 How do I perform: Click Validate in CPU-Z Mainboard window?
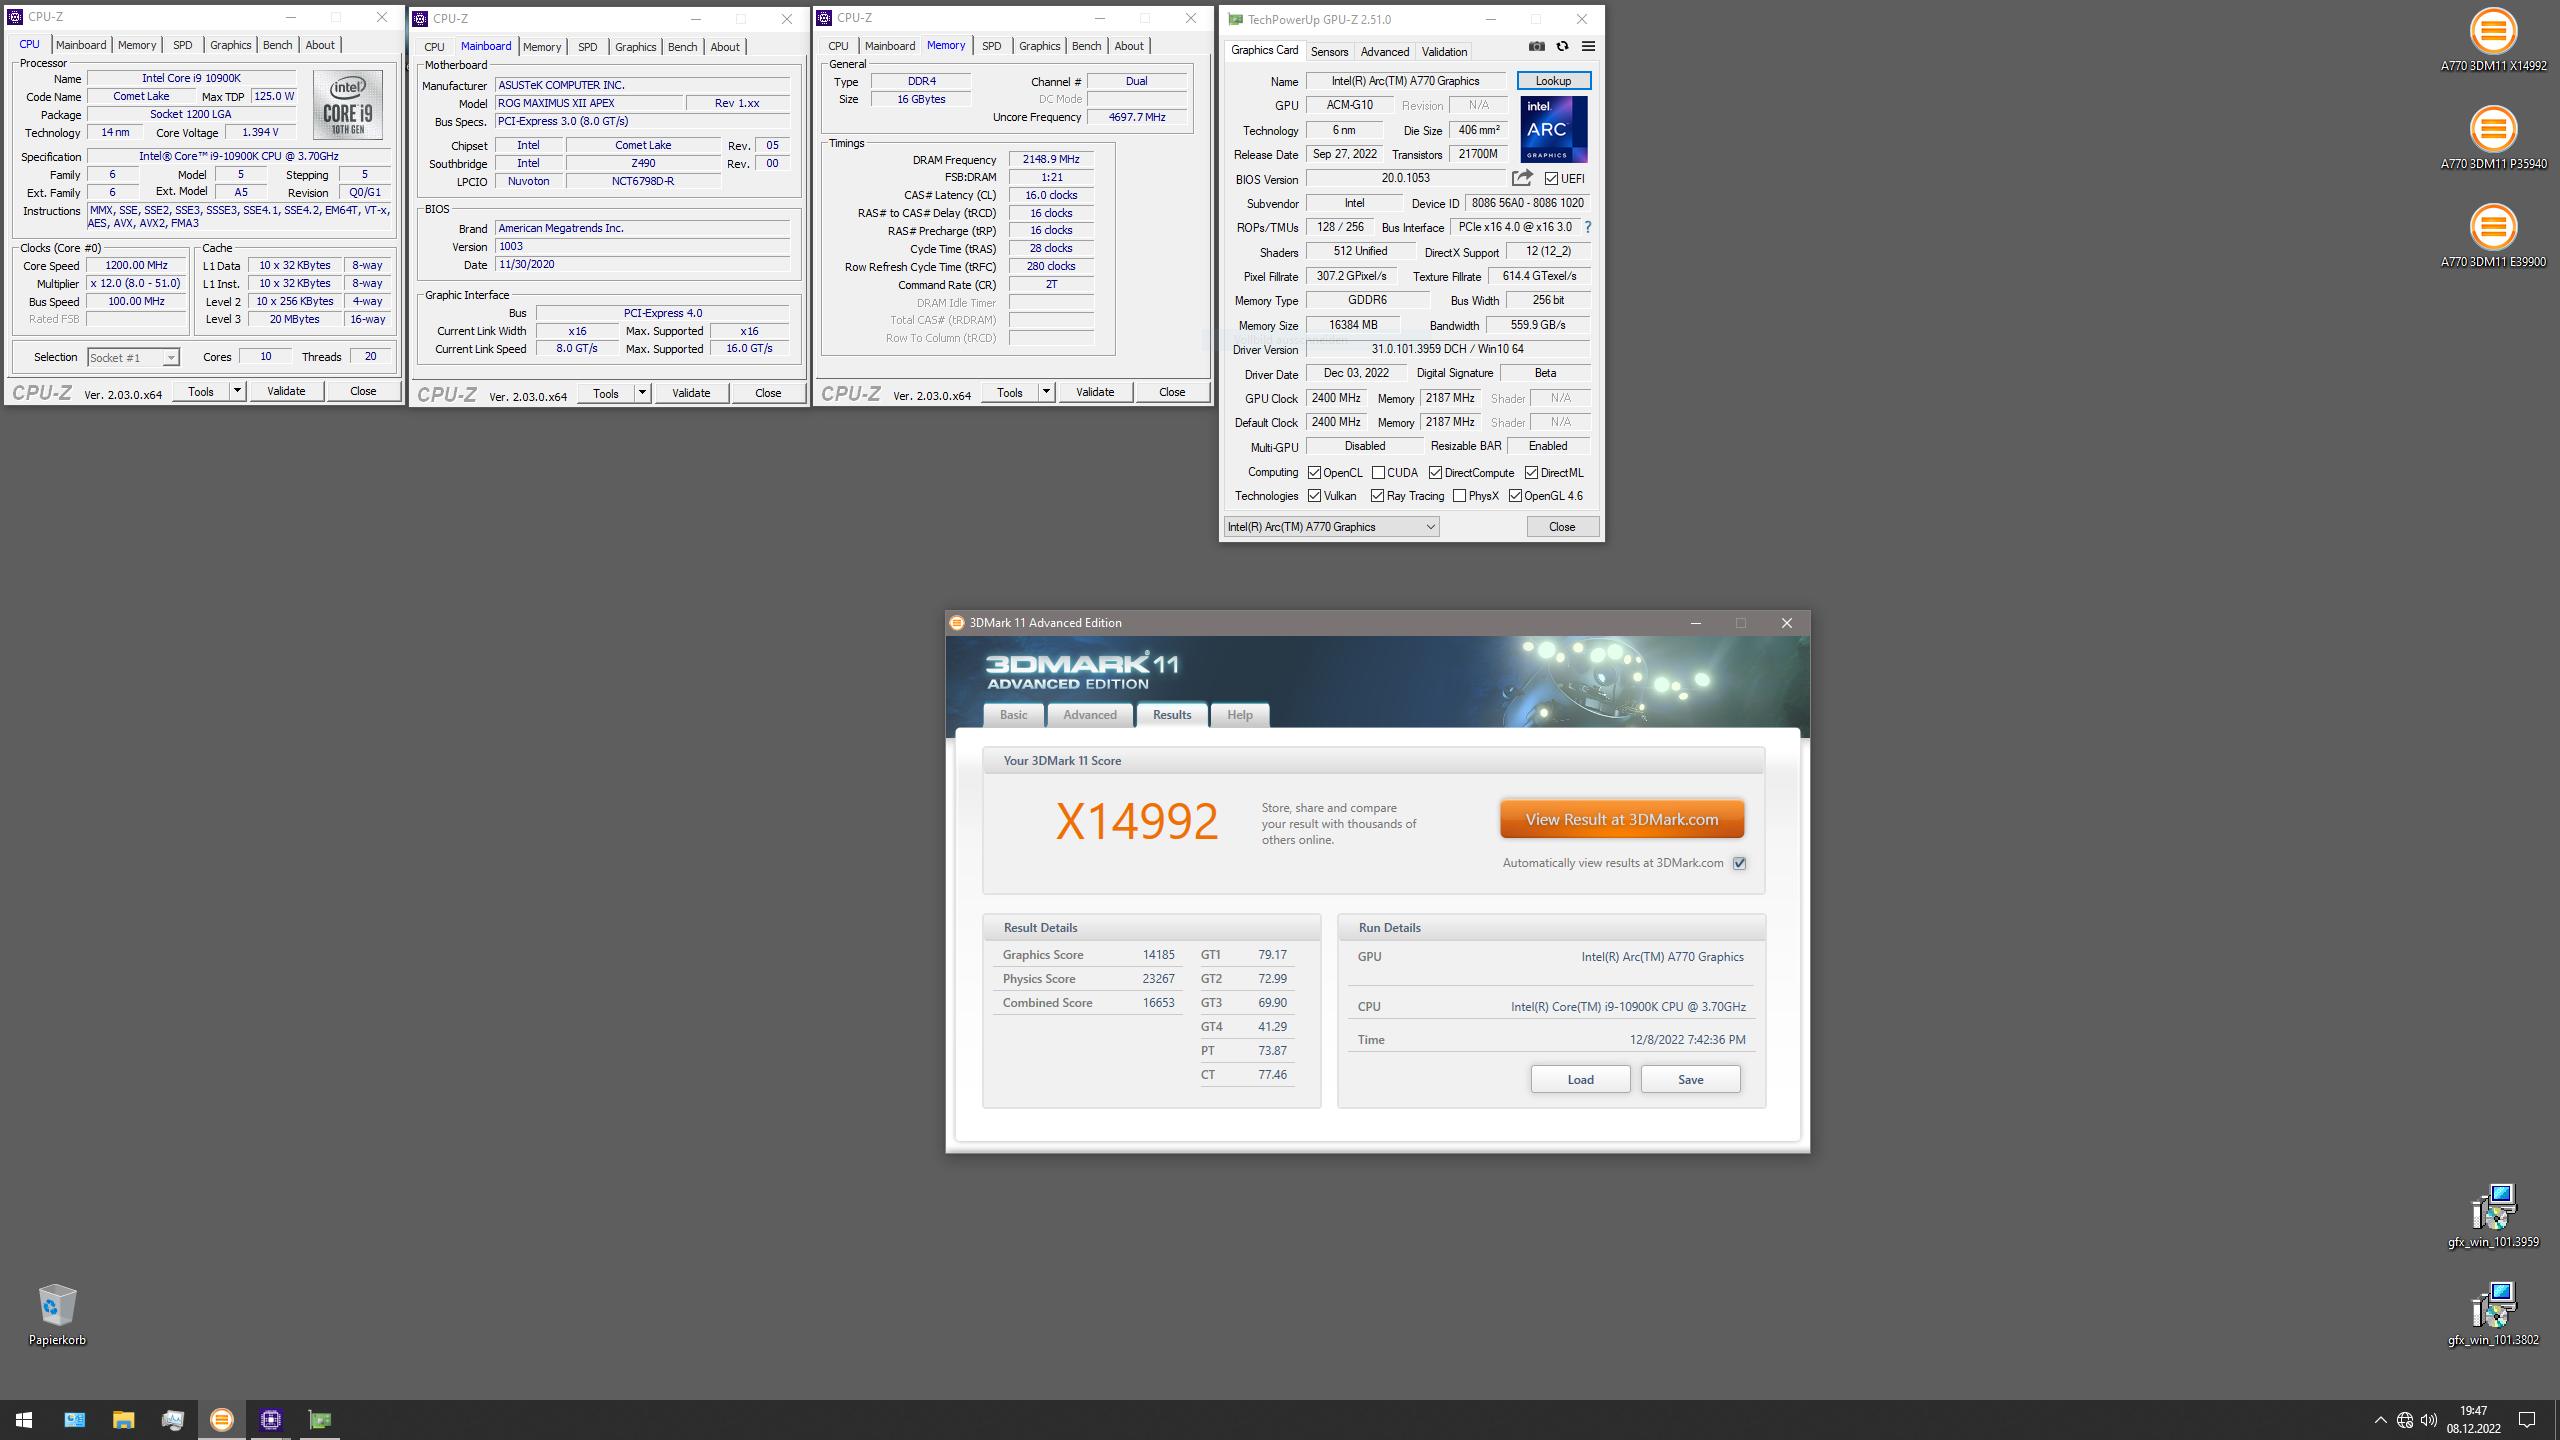click(x=691, y=393)
